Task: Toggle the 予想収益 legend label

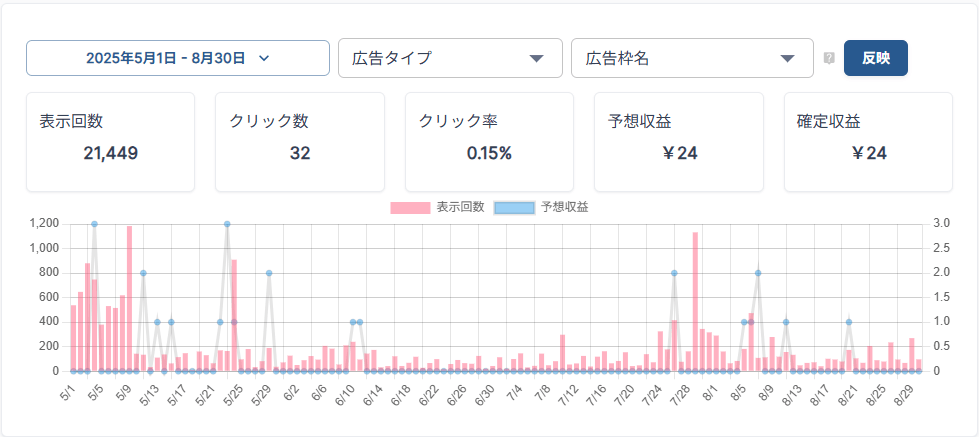Action: [x=564, y=207]
